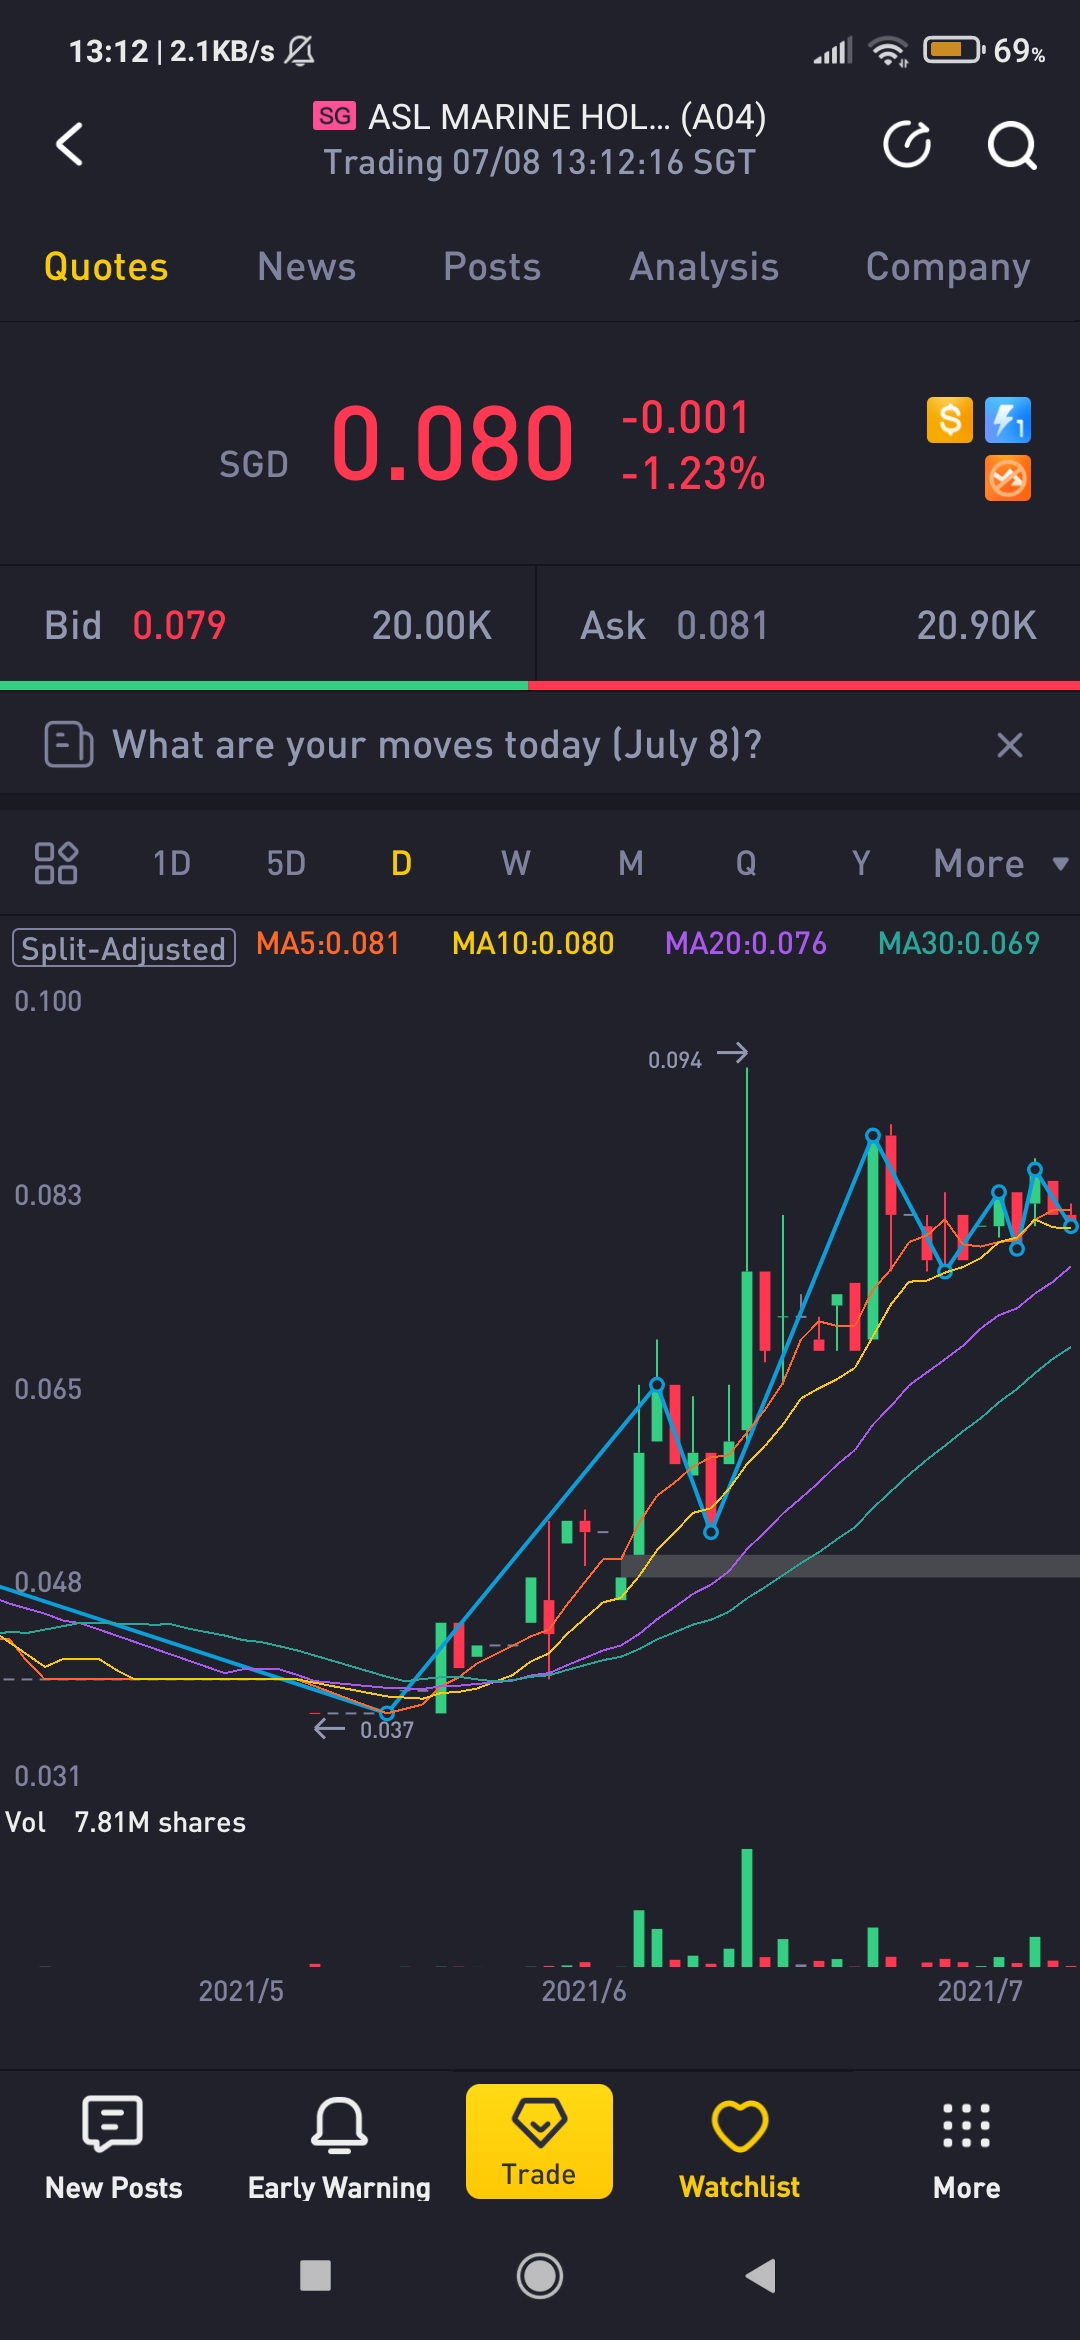Select the D daily chart period
The height and width of the screenshot is (2340, 1080).
point(401,863)
